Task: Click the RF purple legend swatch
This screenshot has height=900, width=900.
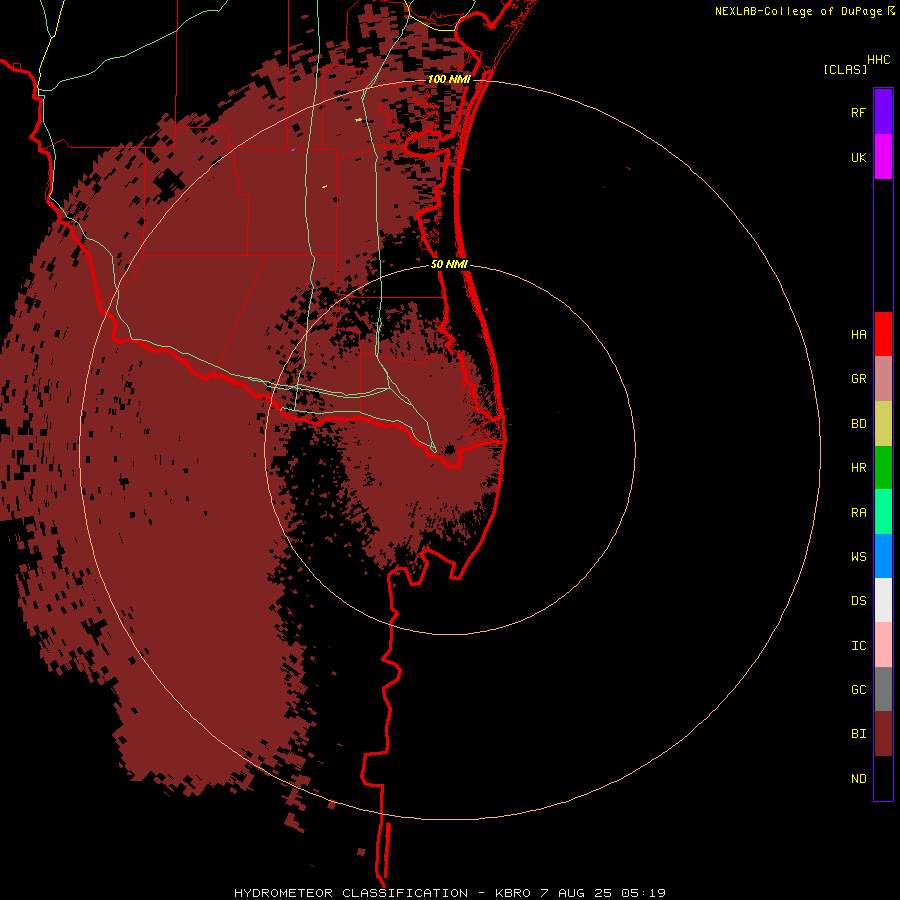Action: point(883,112)
